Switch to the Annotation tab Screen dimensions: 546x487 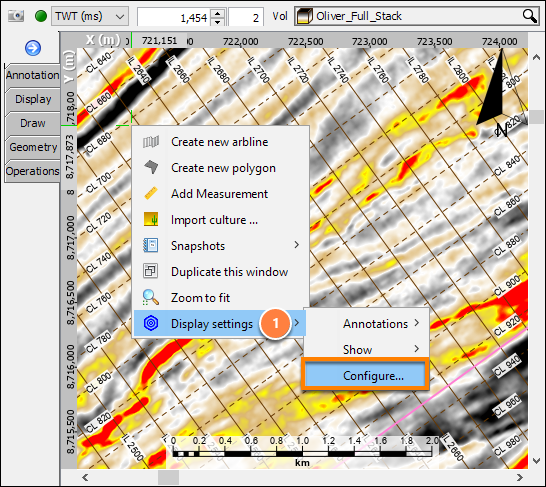(x=32, y=75)
